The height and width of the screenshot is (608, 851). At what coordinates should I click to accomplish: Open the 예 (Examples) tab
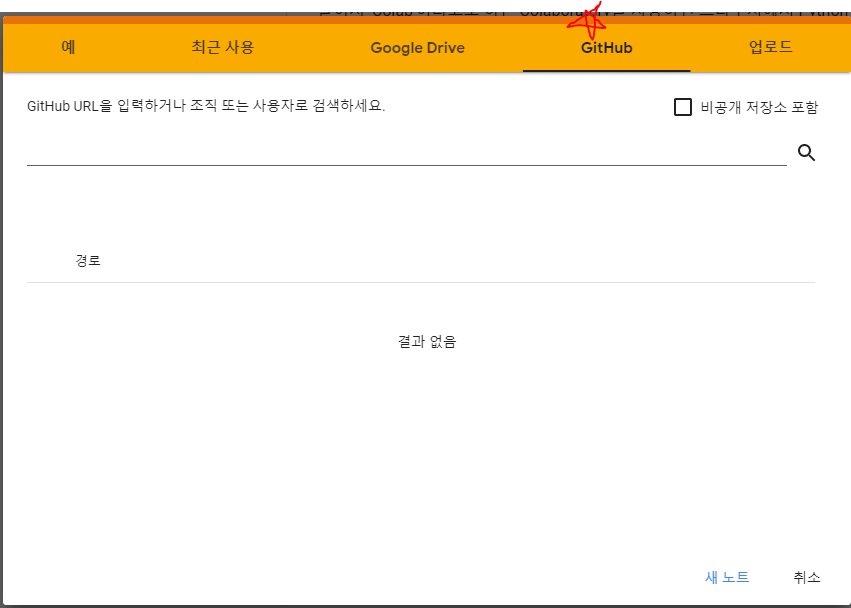68,47
